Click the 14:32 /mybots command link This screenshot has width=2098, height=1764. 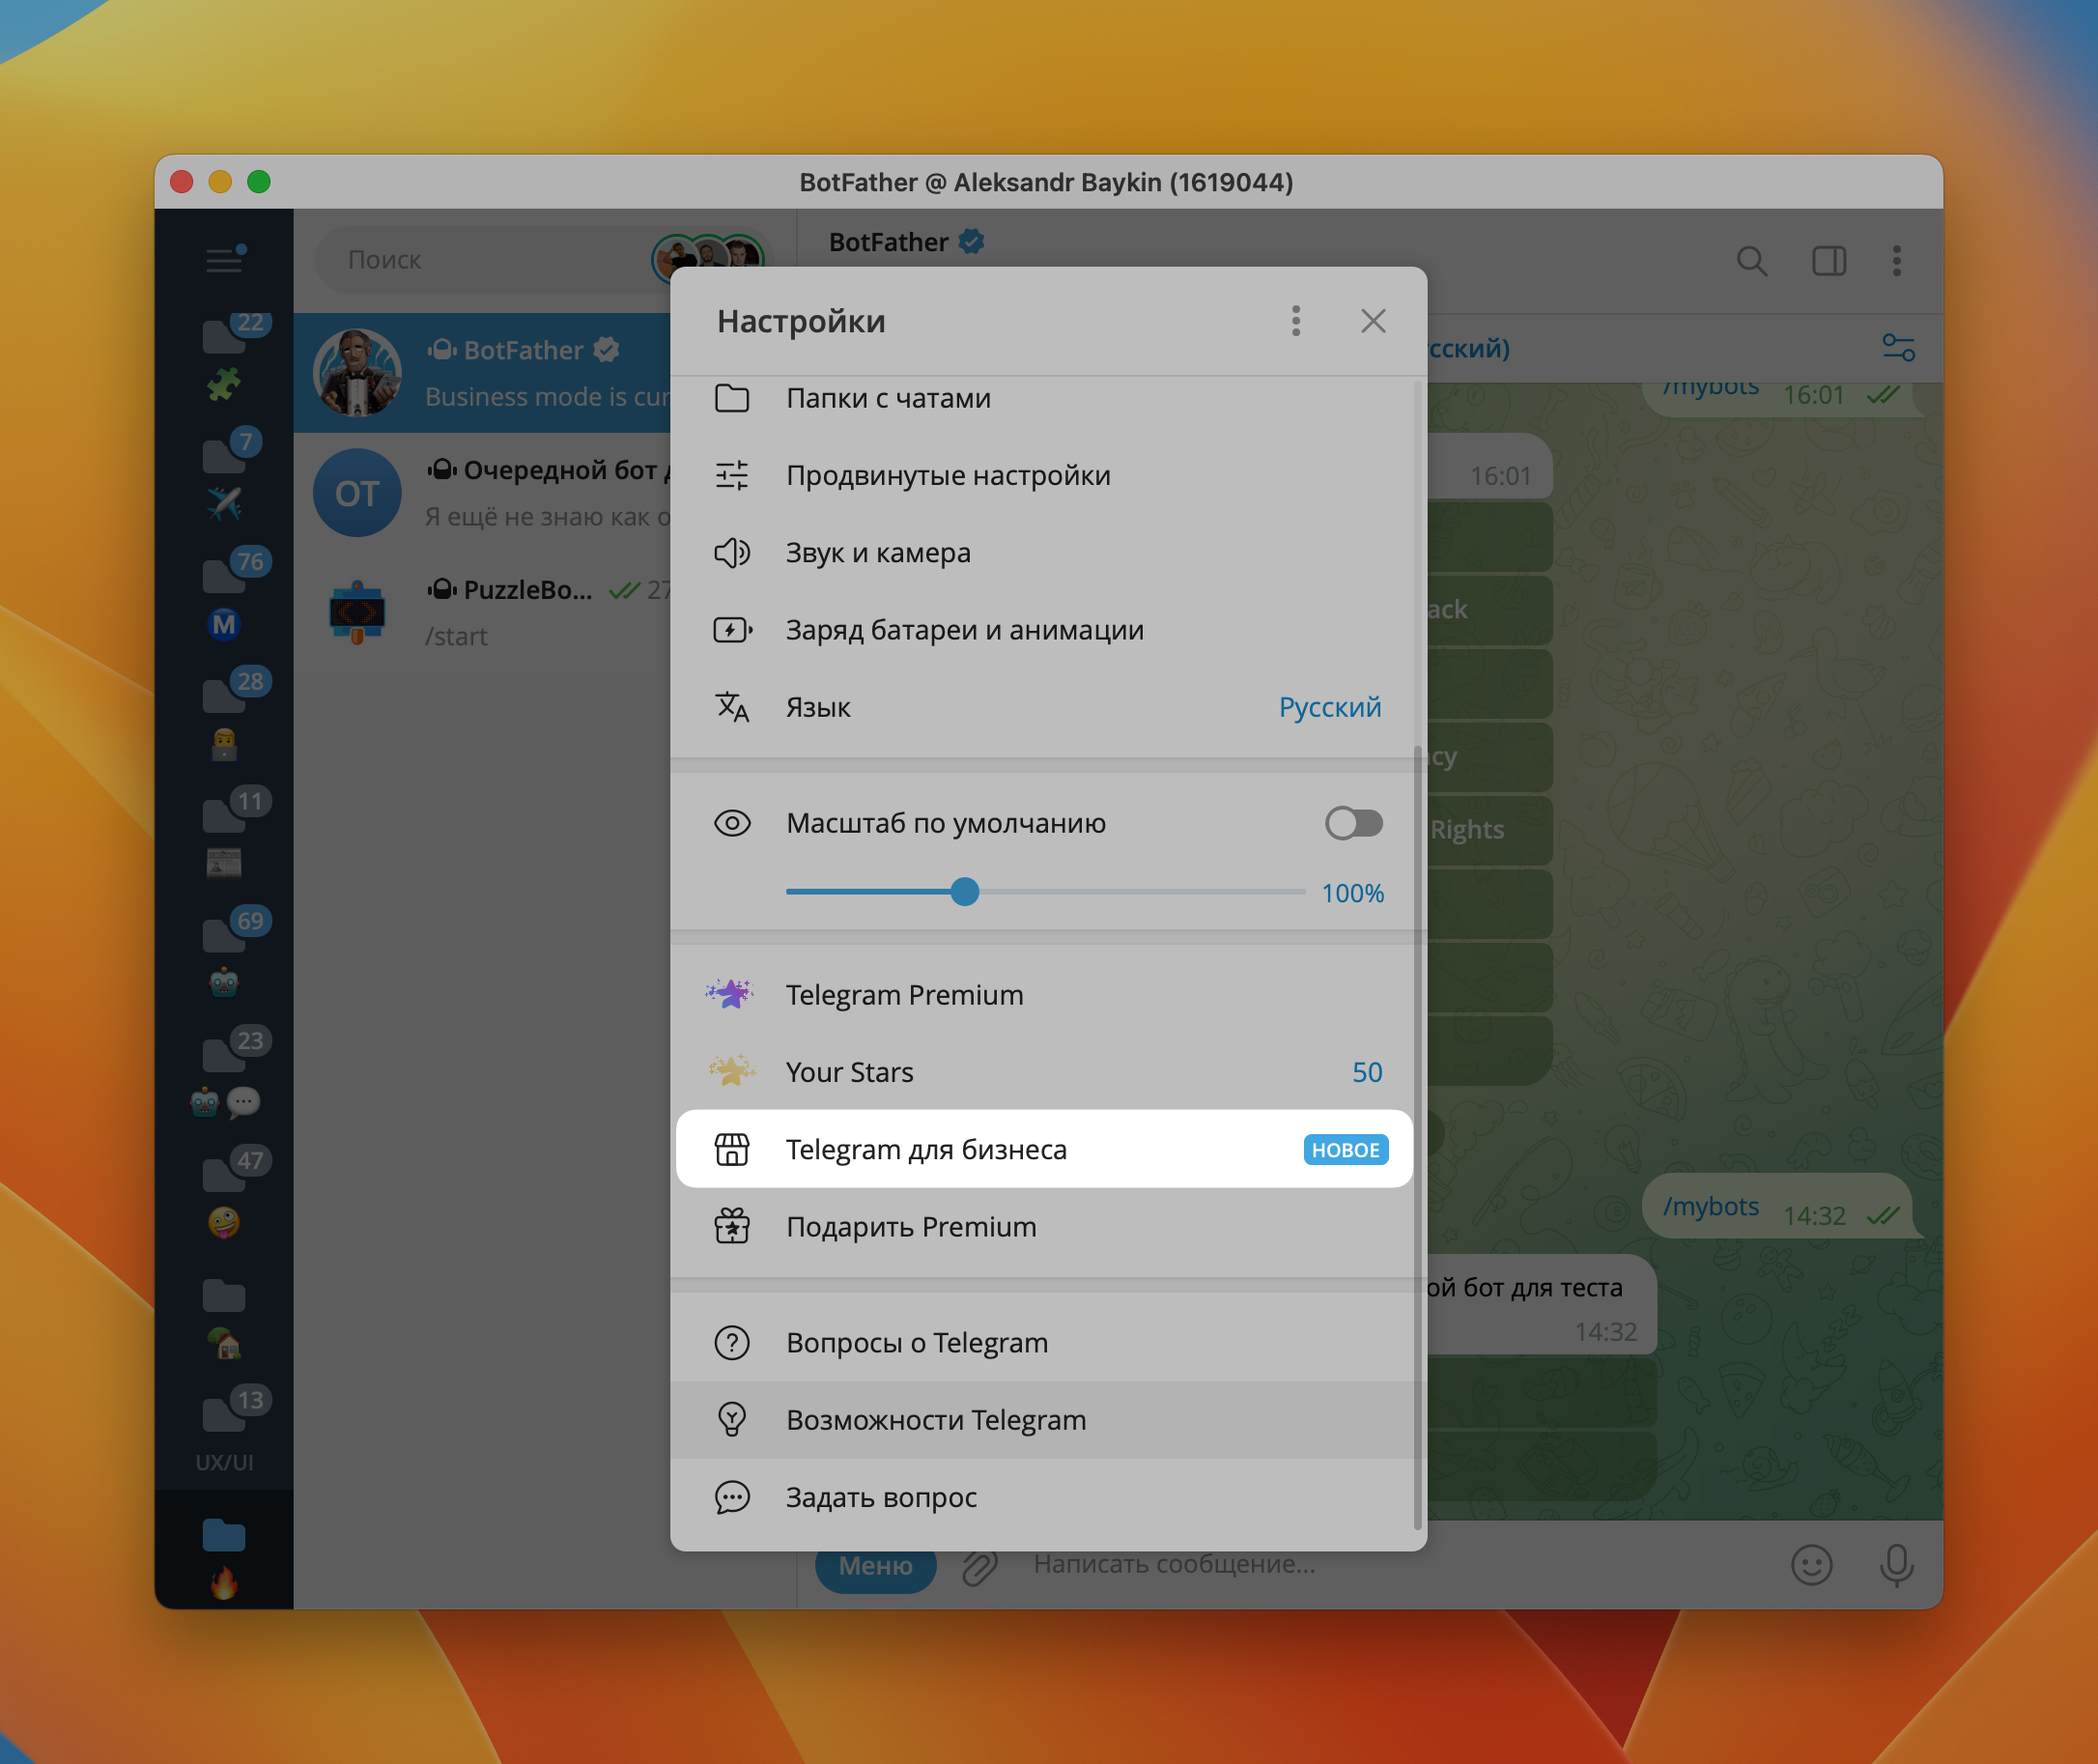(1710, 1206)
